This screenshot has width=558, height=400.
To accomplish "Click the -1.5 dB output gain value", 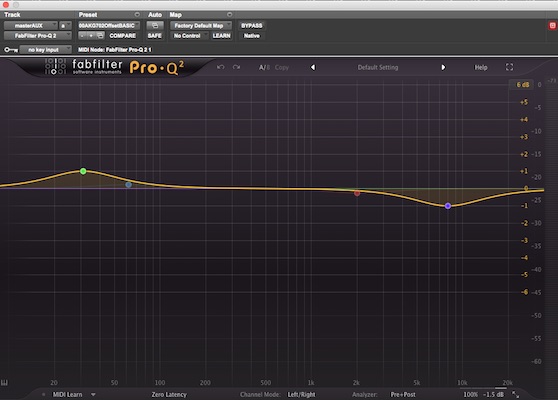I will click(493, 394).
